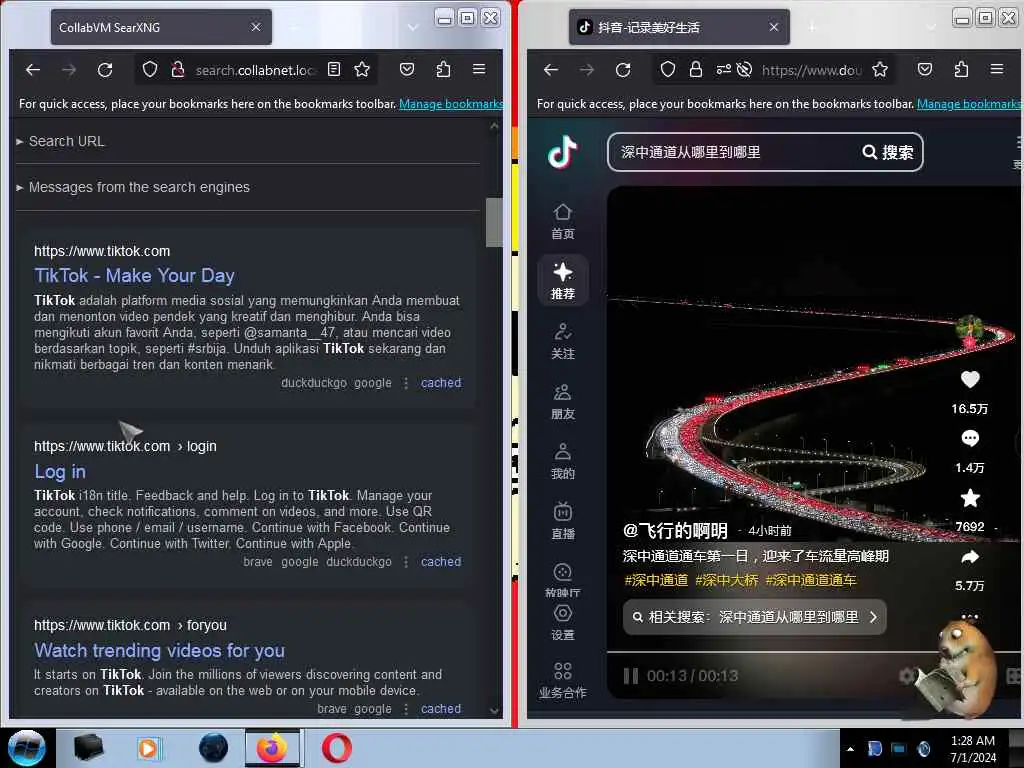Close the CollabVM SearXNG tab

(255, 27)
